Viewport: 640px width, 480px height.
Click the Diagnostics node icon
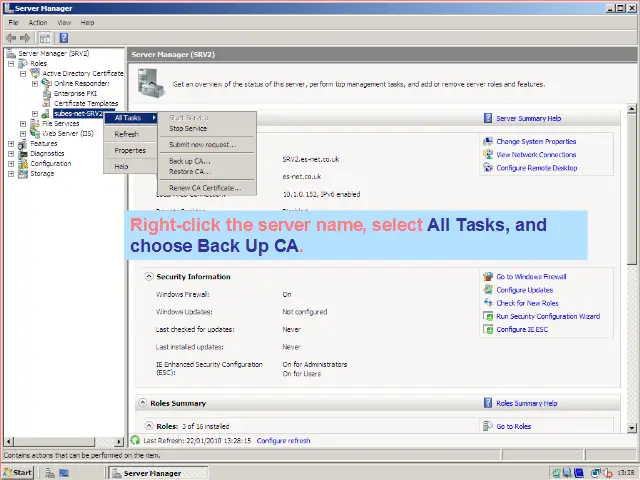[x=23, y=153]
